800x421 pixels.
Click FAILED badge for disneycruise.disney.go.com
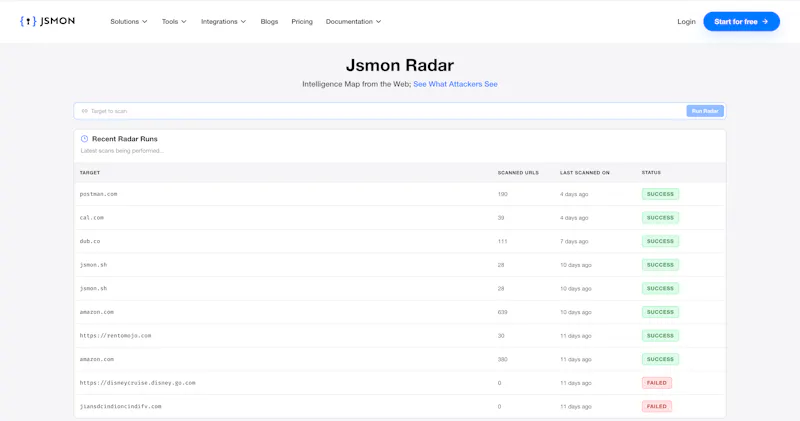pos(657,383)
